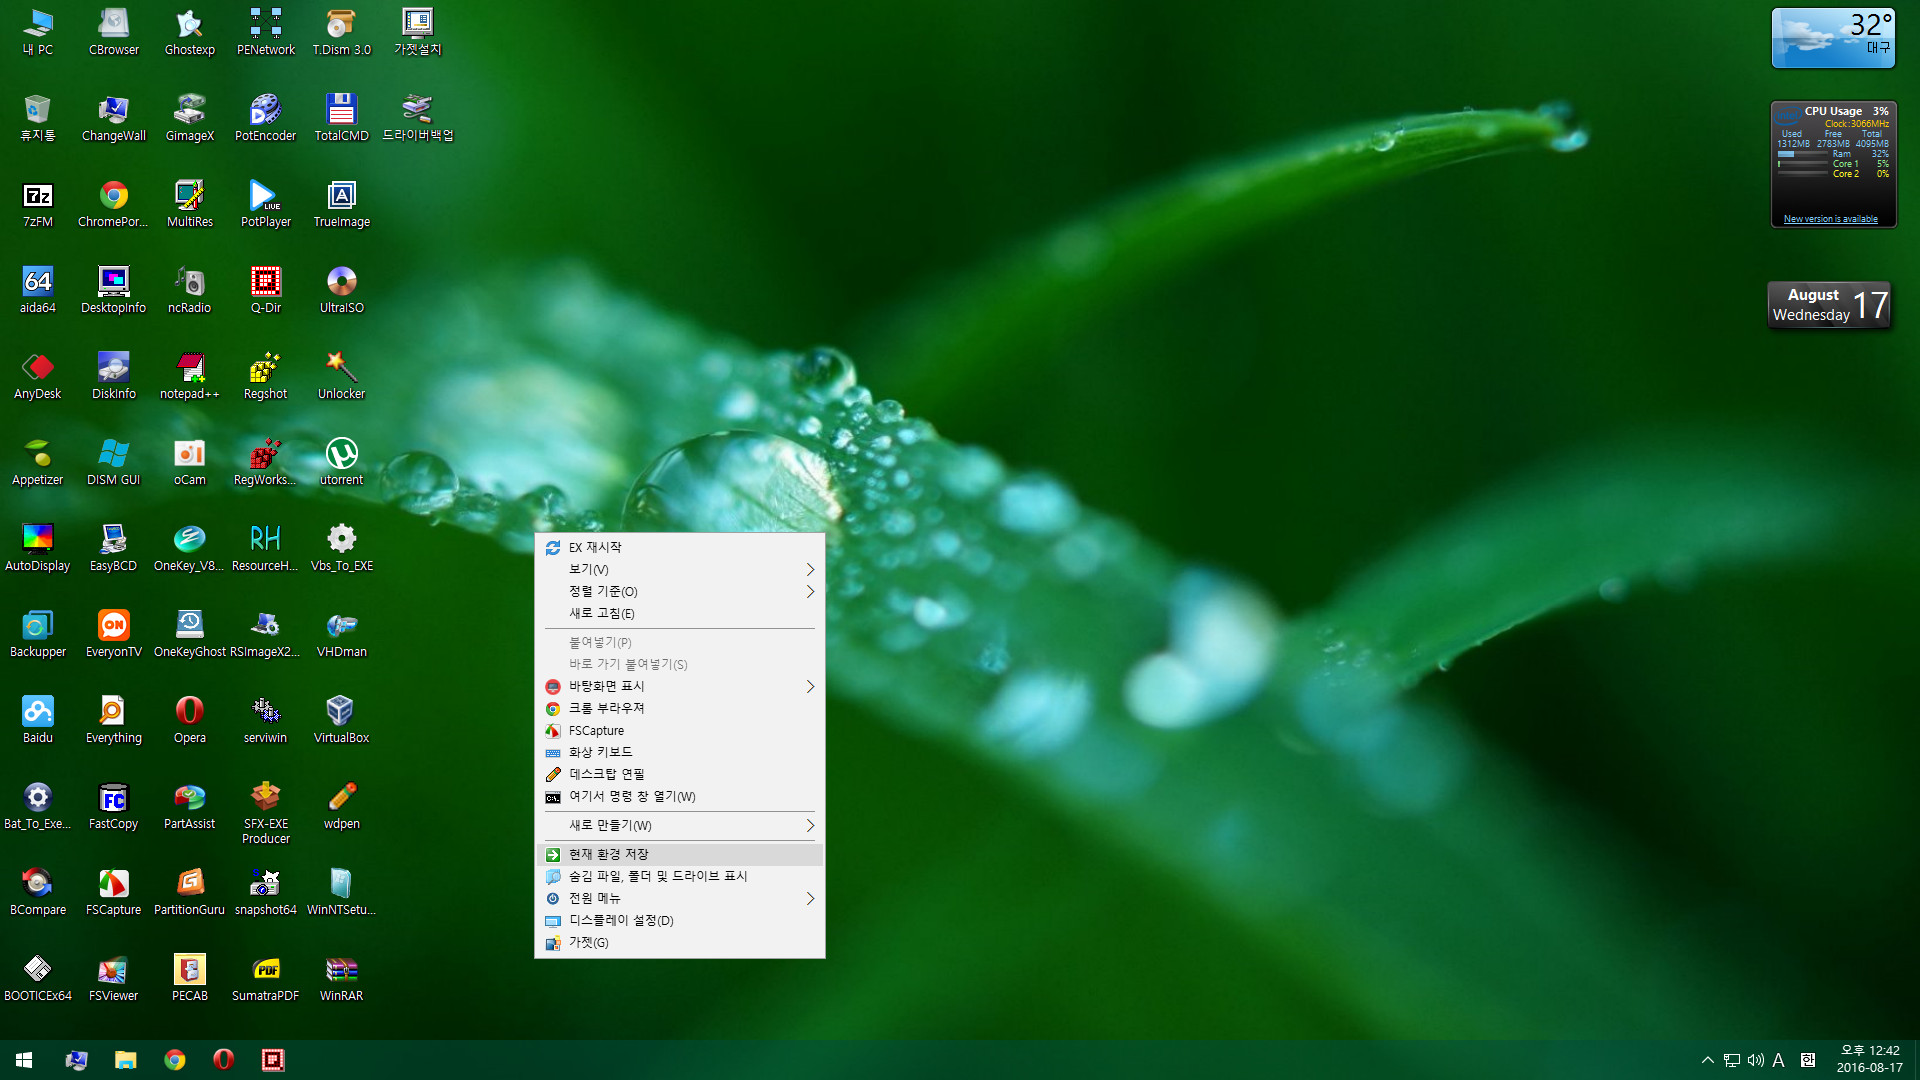This screenshot has width=1920, height=1080.
Task: Click the PotPlayer desktop icon
Action: click(x=266, y=204)
